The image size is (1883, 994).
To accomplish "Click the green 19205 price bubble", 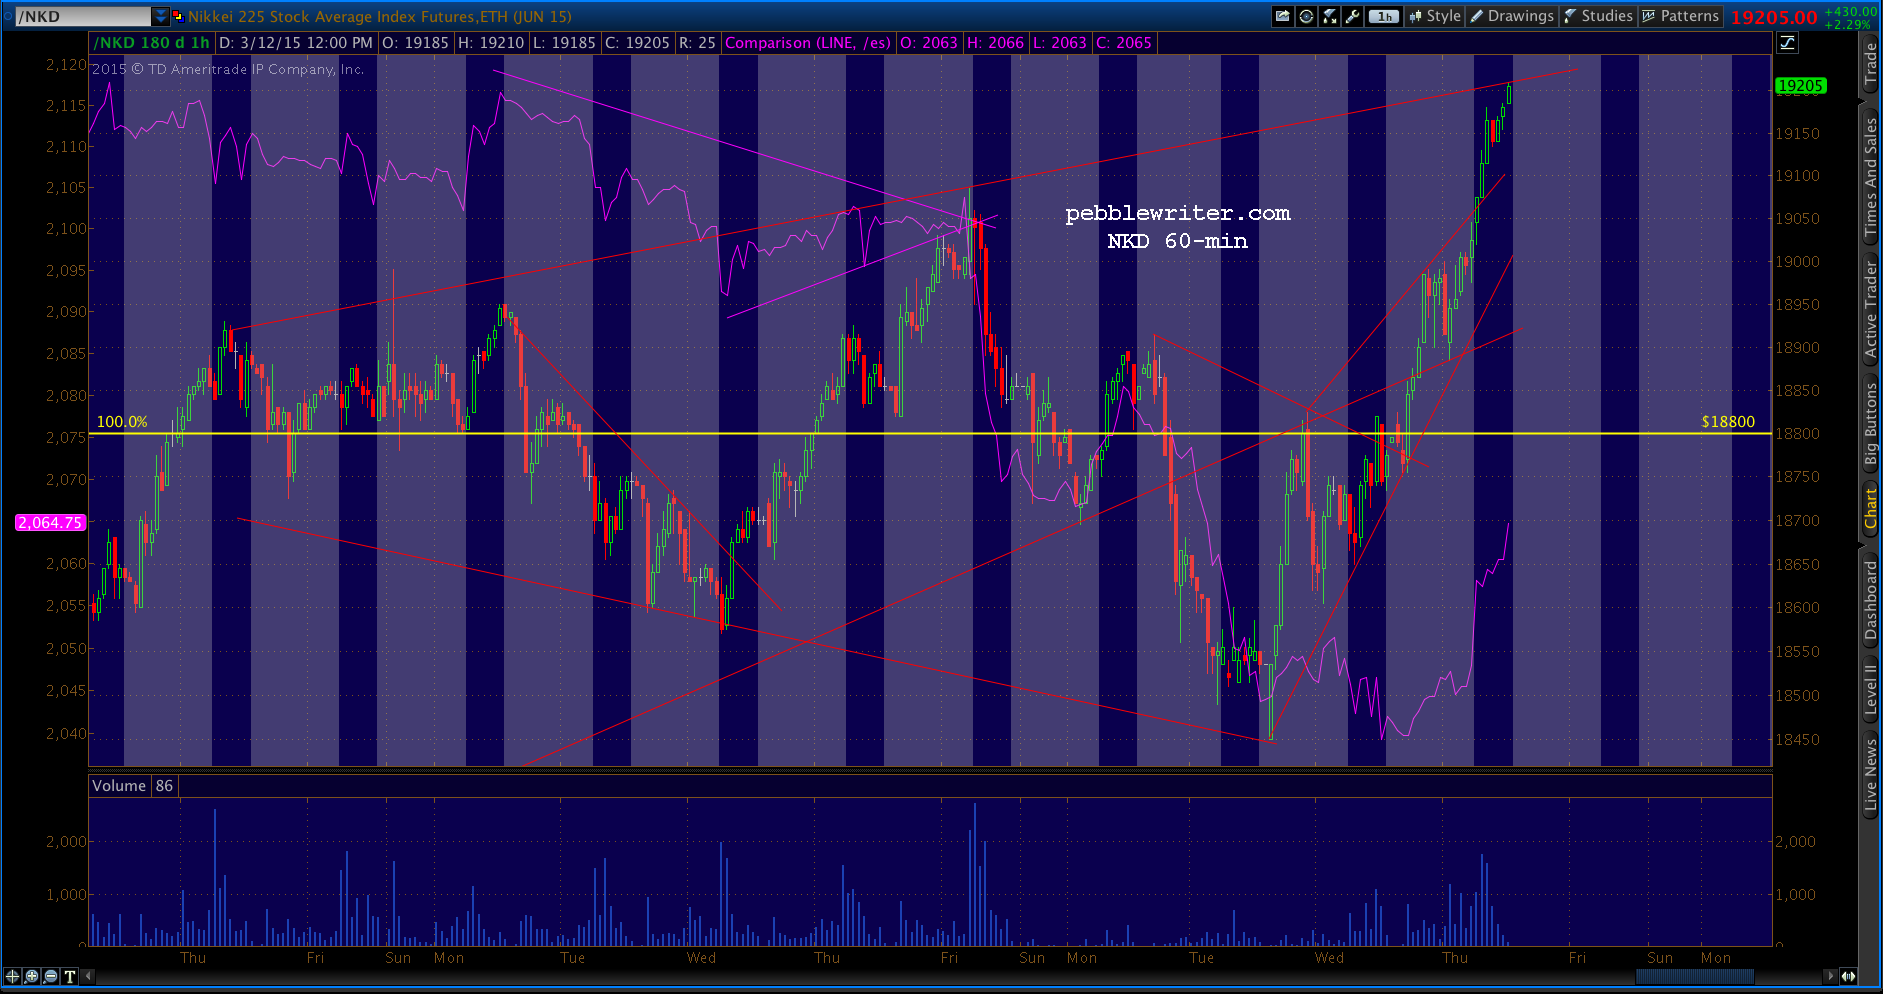I will 1800,86.
